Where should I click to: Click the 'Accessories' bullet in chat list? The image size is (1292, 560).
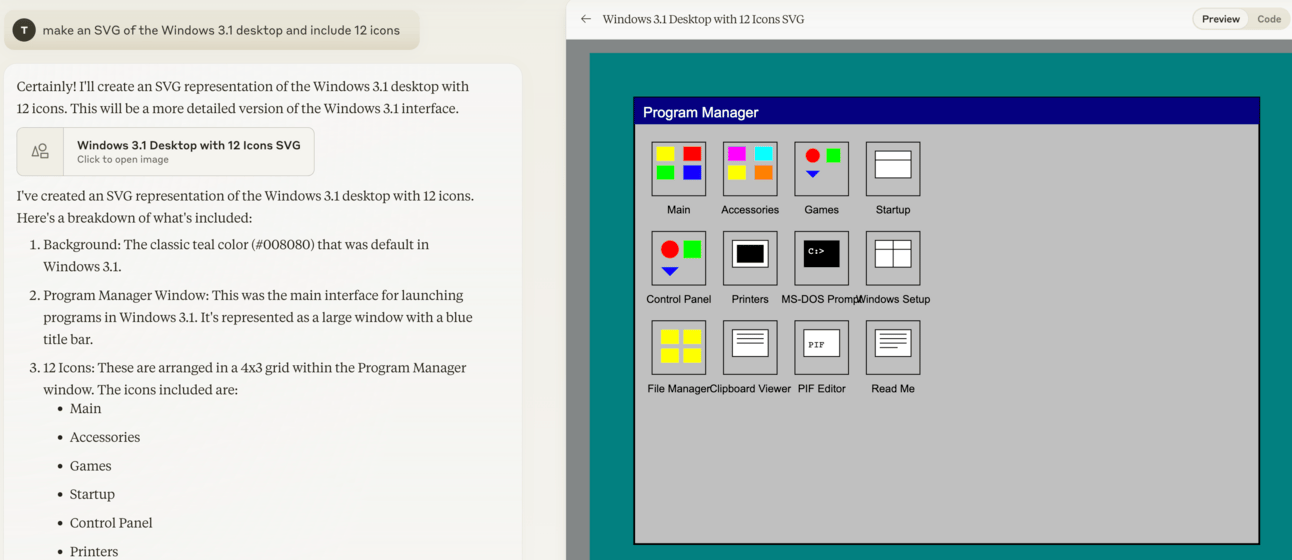pyautogui.click(x=105, y=437)
